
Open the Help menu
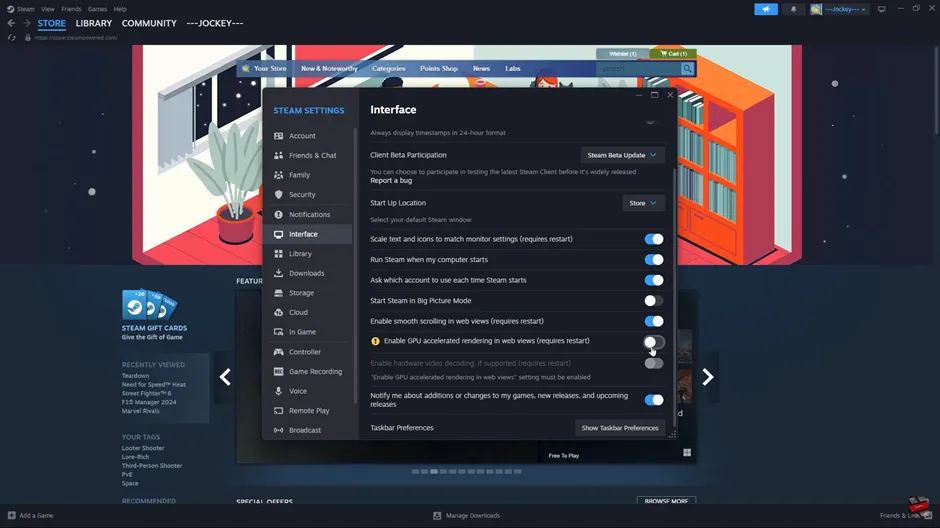click(x=120, y=9)
